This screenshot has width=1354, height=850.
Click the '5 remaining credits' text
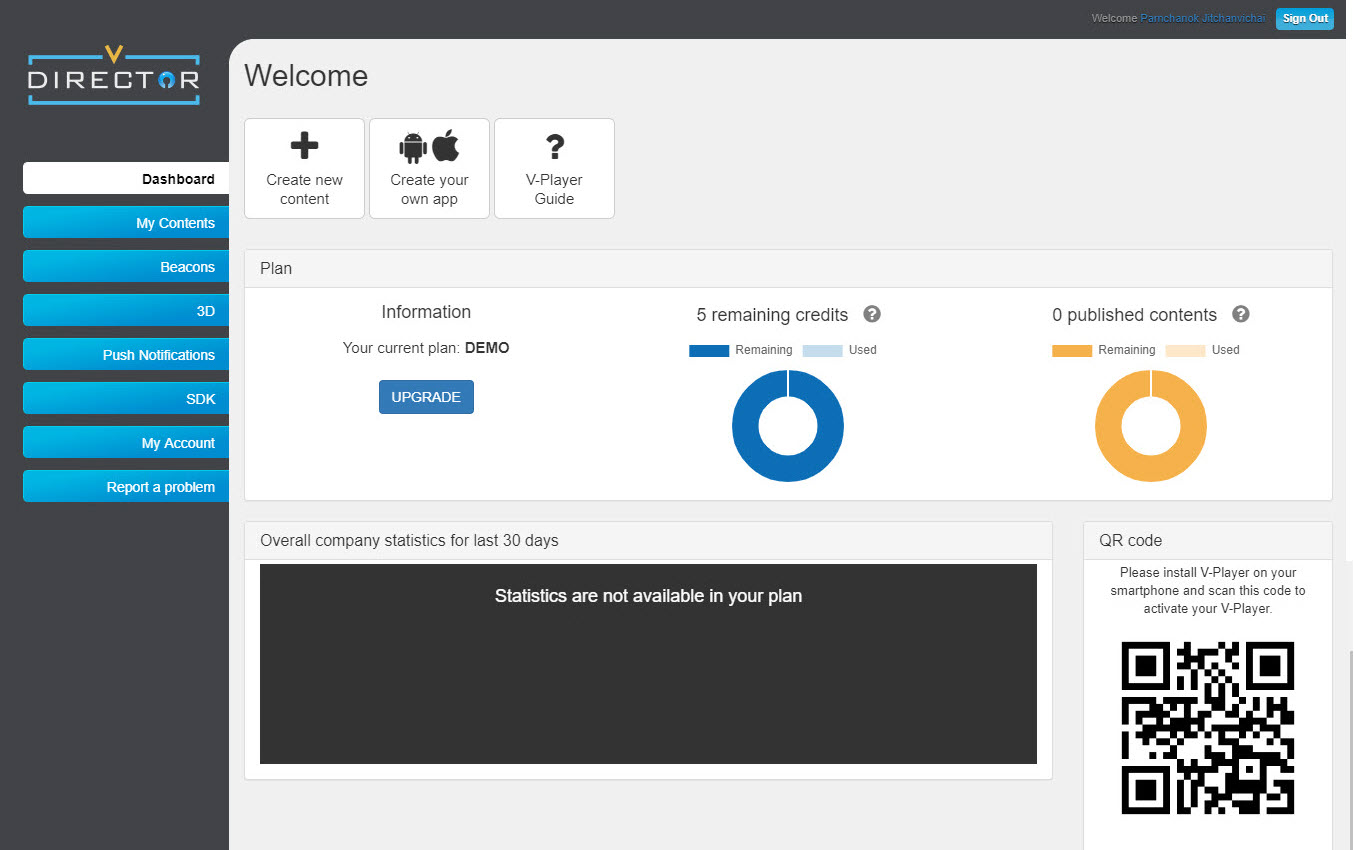coord(772,315)
